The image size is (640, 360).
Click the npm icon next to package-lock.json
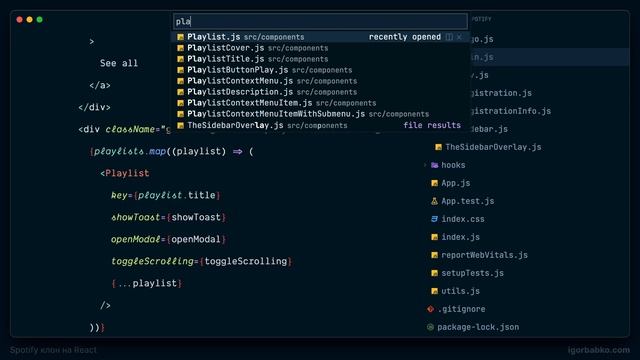(x=430, y=327)
